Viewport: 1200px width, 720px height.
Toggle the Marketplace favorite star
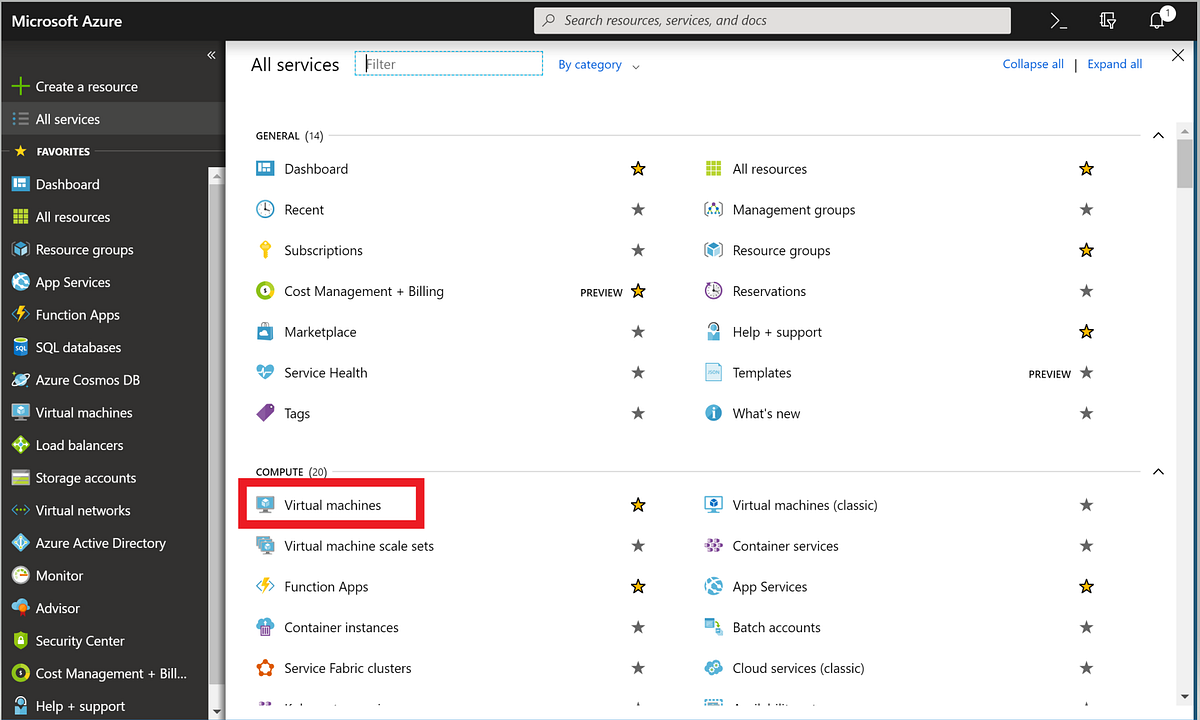click(x=637, y=331)
